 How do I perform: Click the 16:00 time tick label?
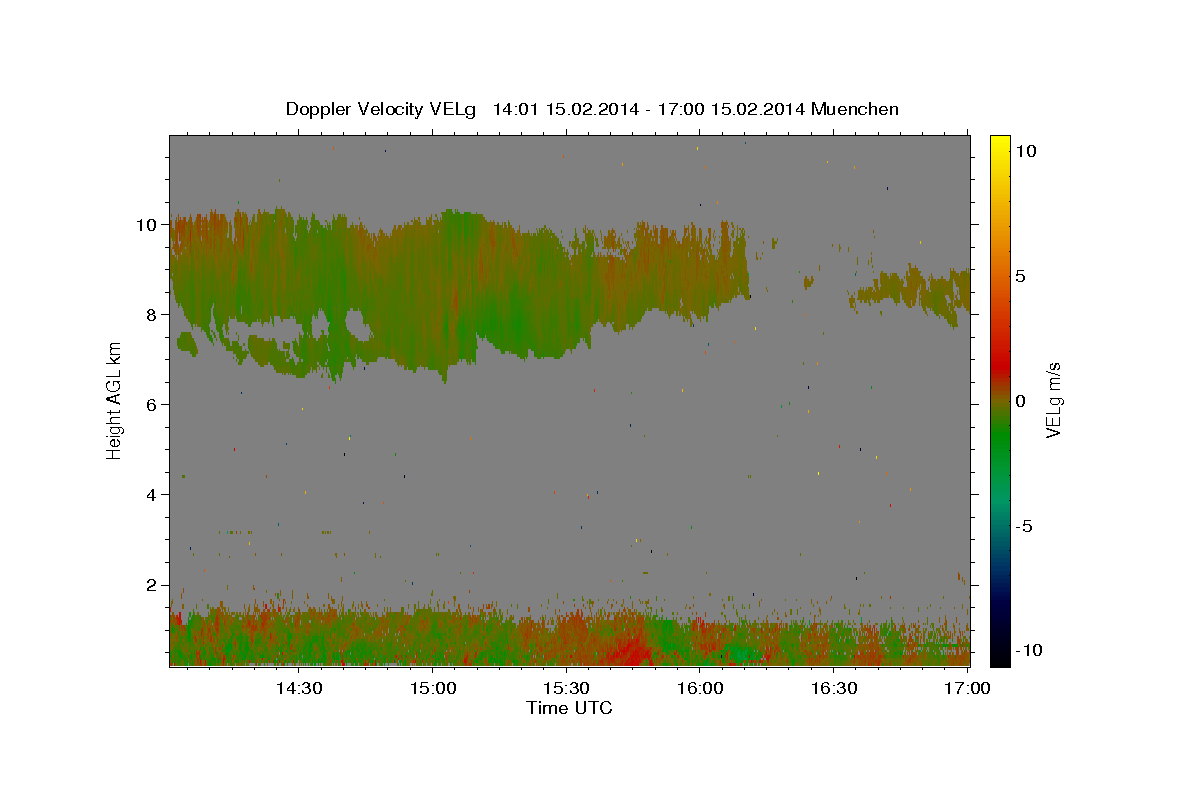[x=700, y=688]
